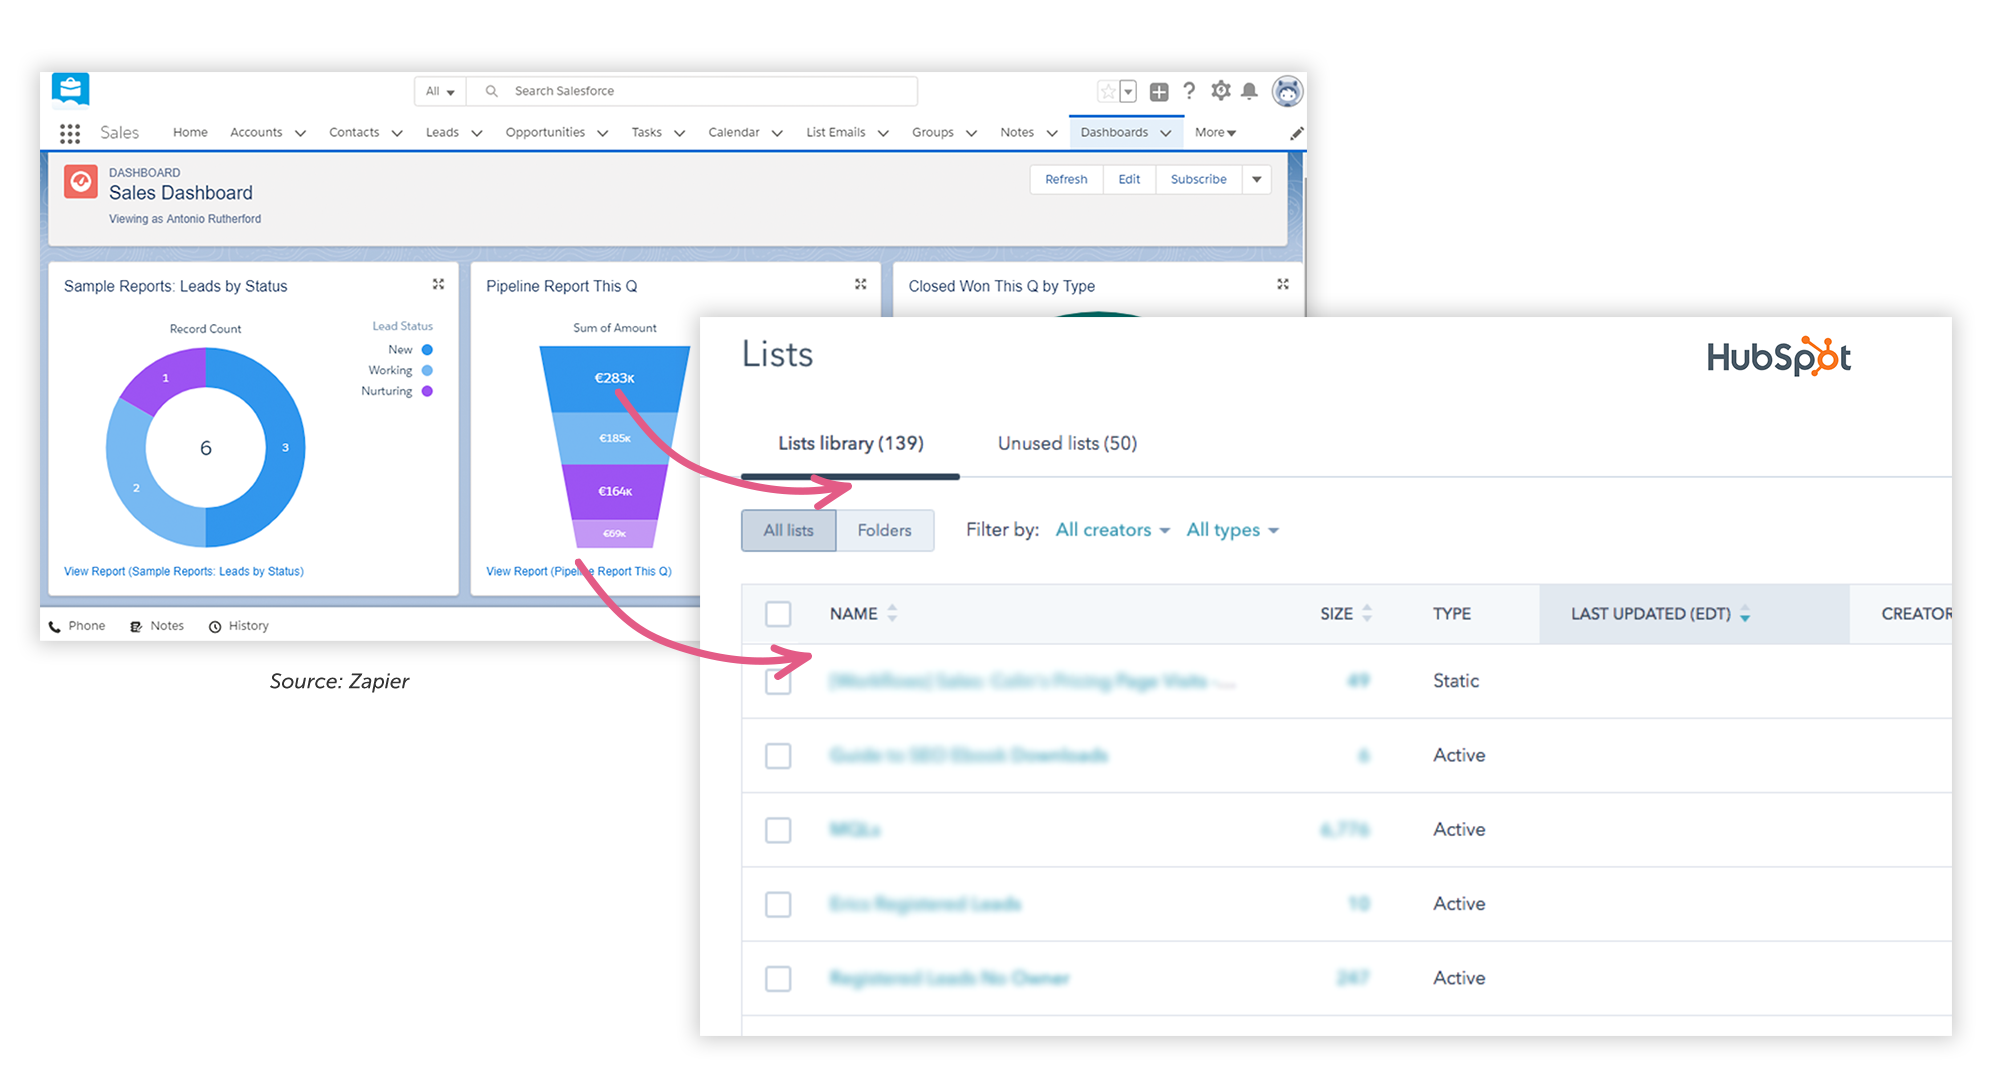The image size is (2005, 1080).
Task: Check the box for the Static list row
Action: pyautogui.click(x=778, y=681)
